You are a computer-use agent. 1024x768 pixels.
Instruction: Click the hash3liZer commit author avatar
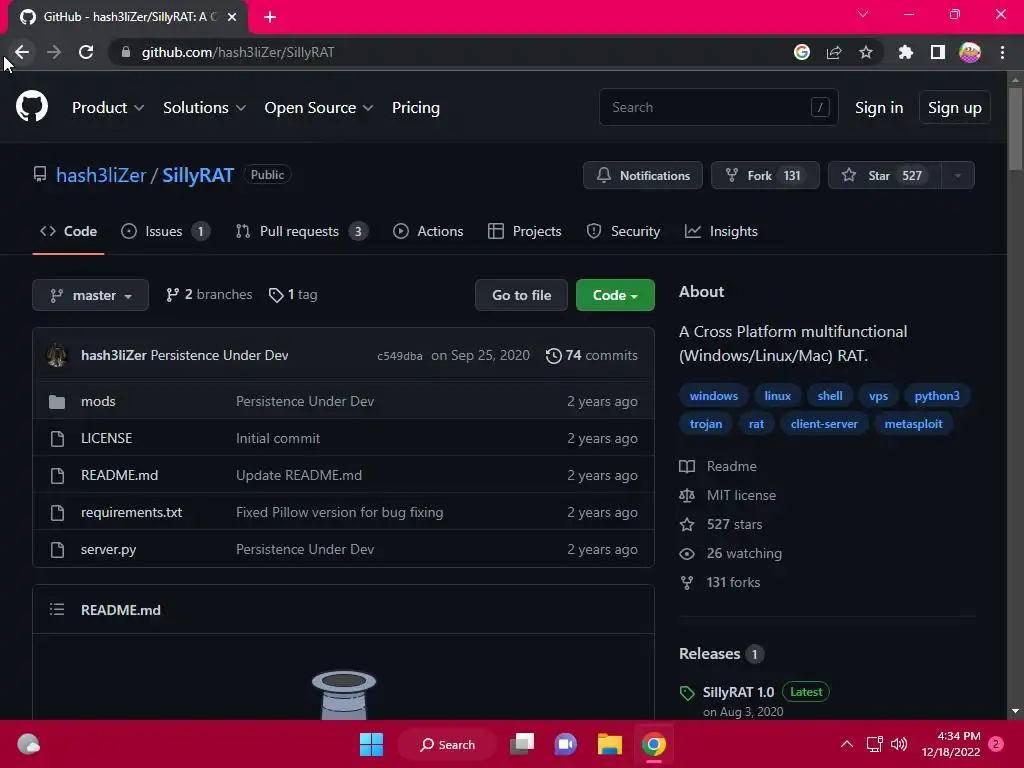pyautogui.click(x=57, y=355)
